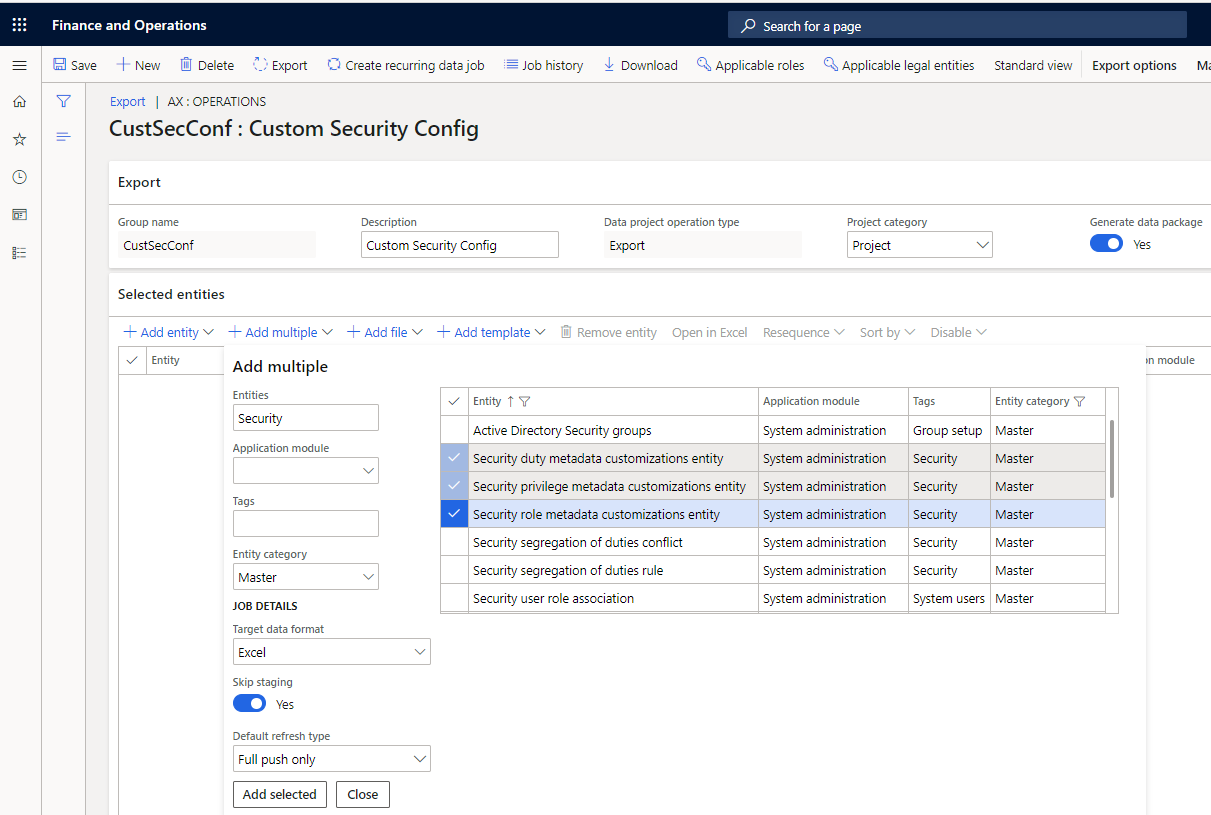Click the entity grid vertical scrollbar
1211x815 pixels.
(x=1112, y=460)
